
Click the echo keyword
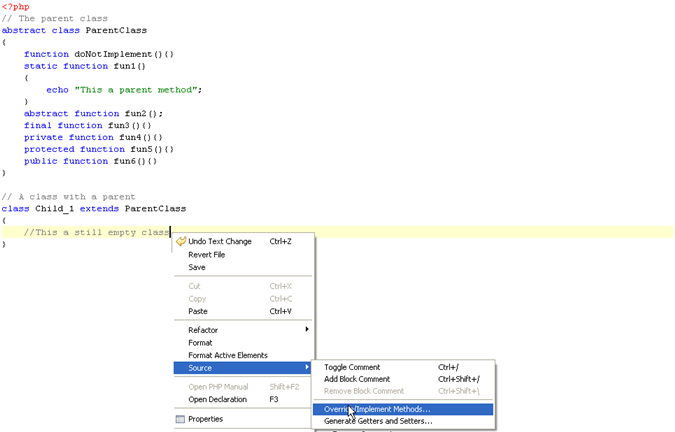click(57, 90)
